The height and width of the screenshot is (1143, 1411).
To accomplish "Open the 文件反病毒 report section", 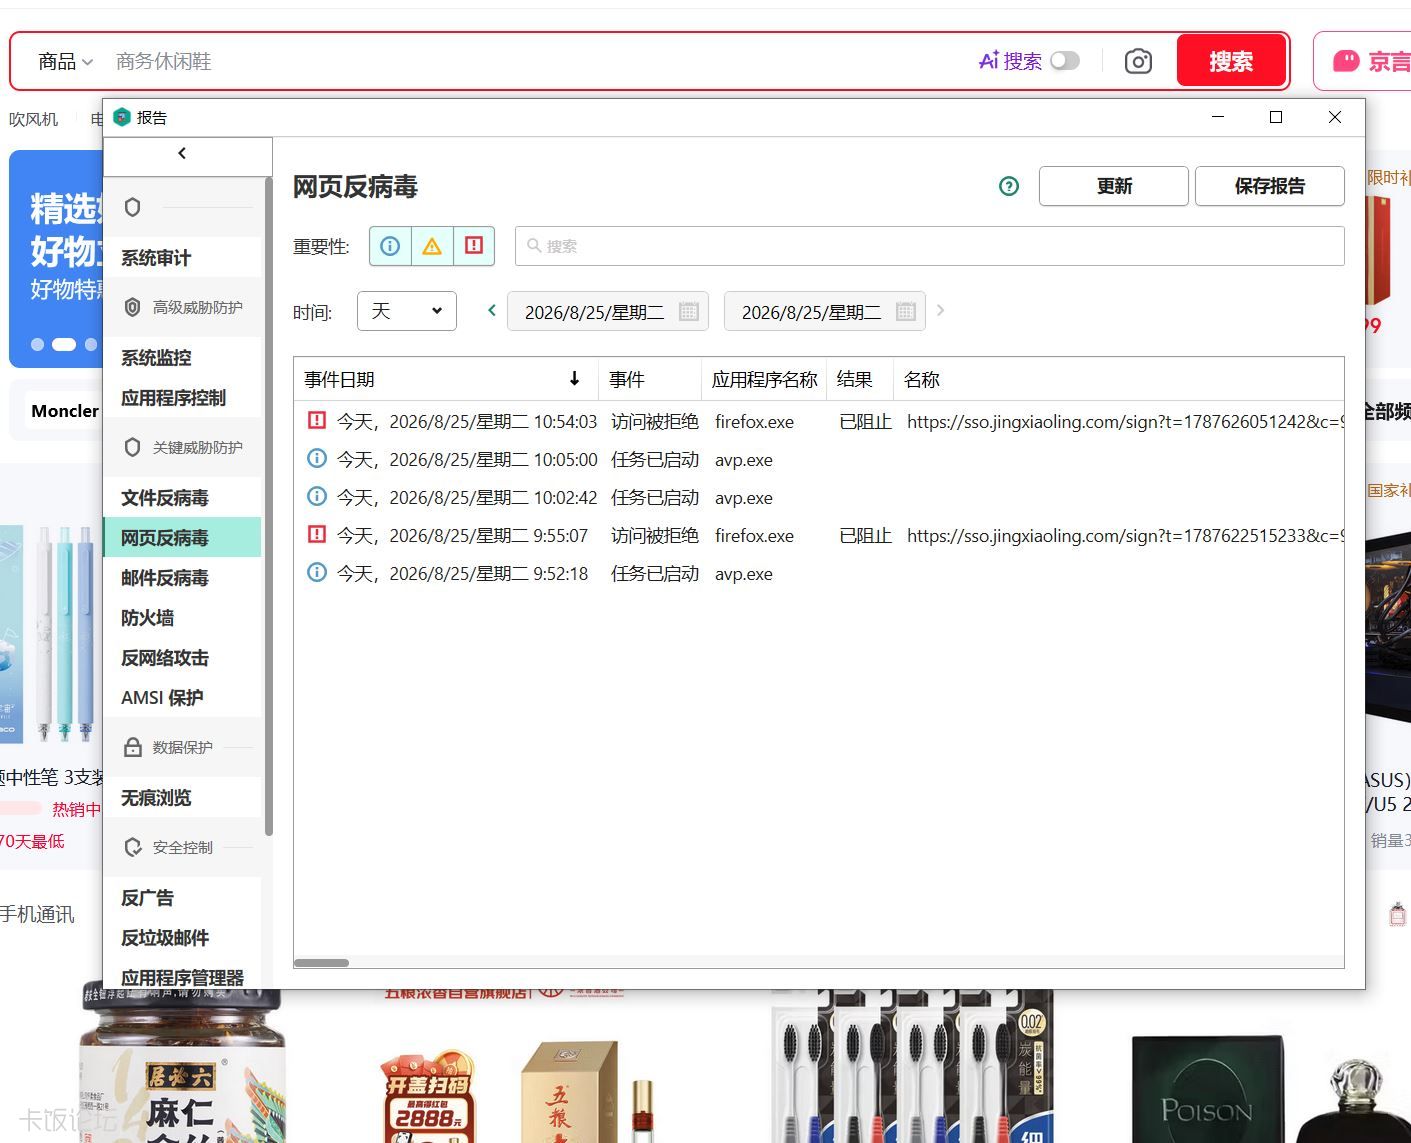I will point(182,498).
